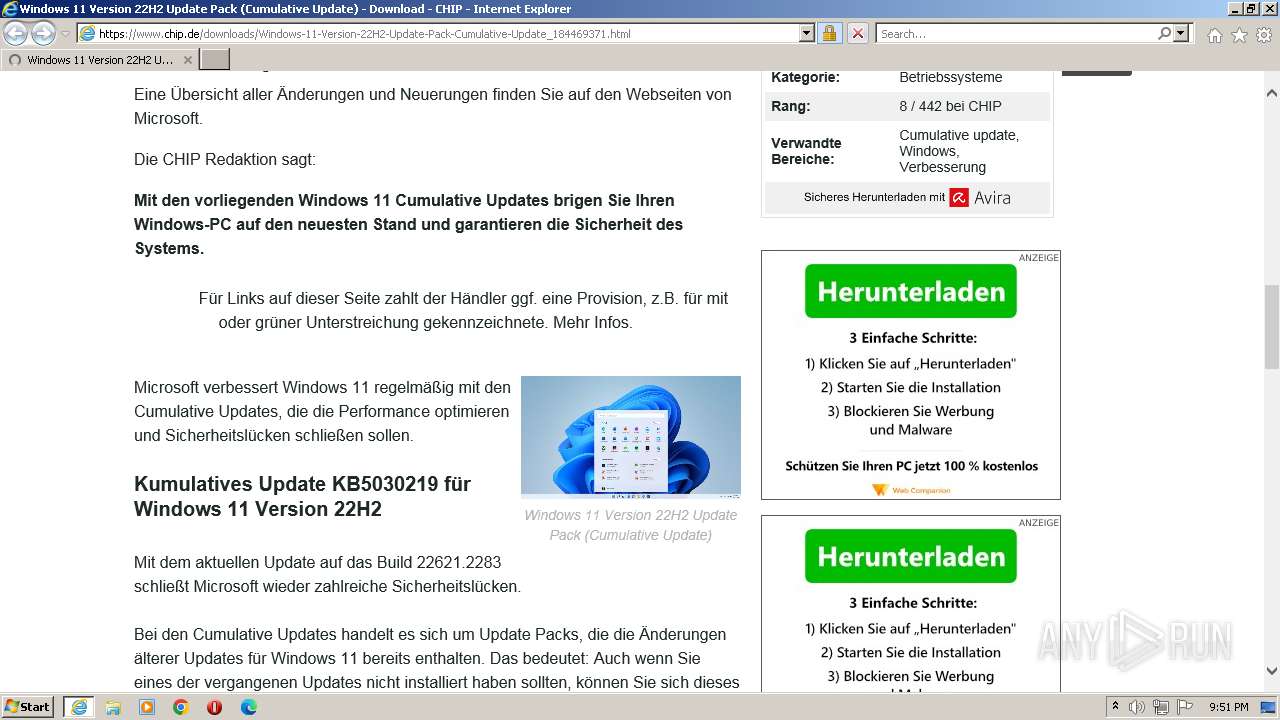
Task: Open Action Center flag tray icon
Action: click(1187, 707)
